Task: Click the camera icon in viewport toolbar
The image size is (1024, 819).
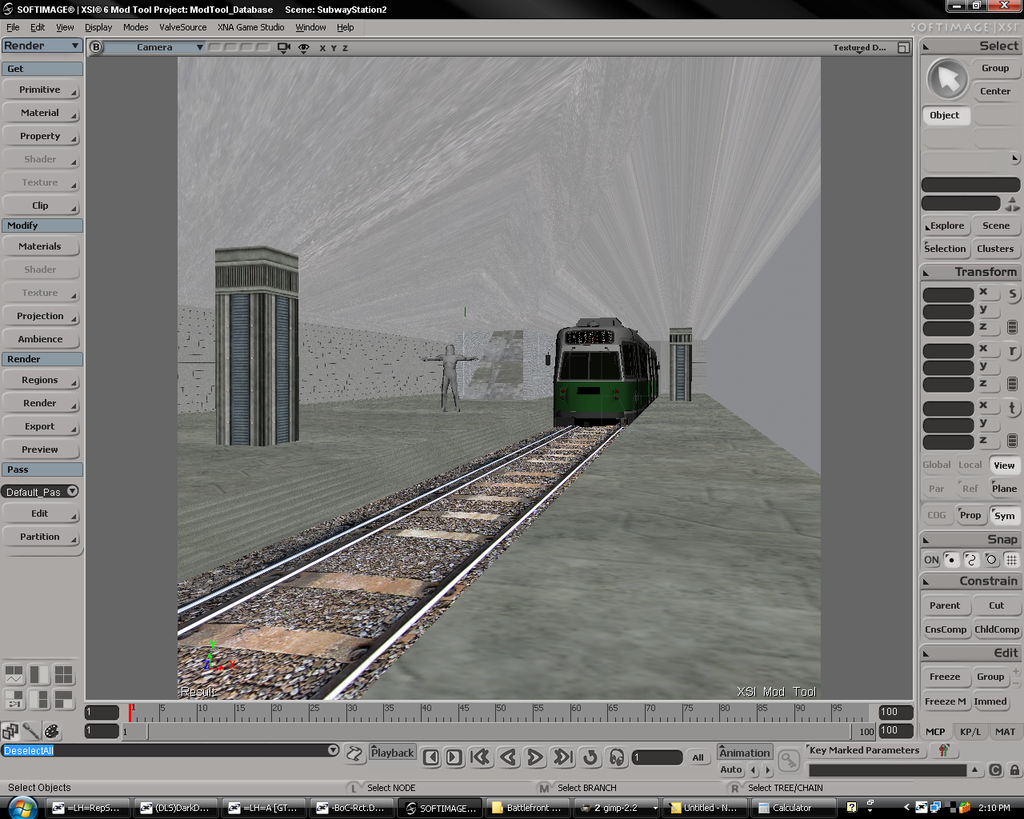Action: click(283, 48)
